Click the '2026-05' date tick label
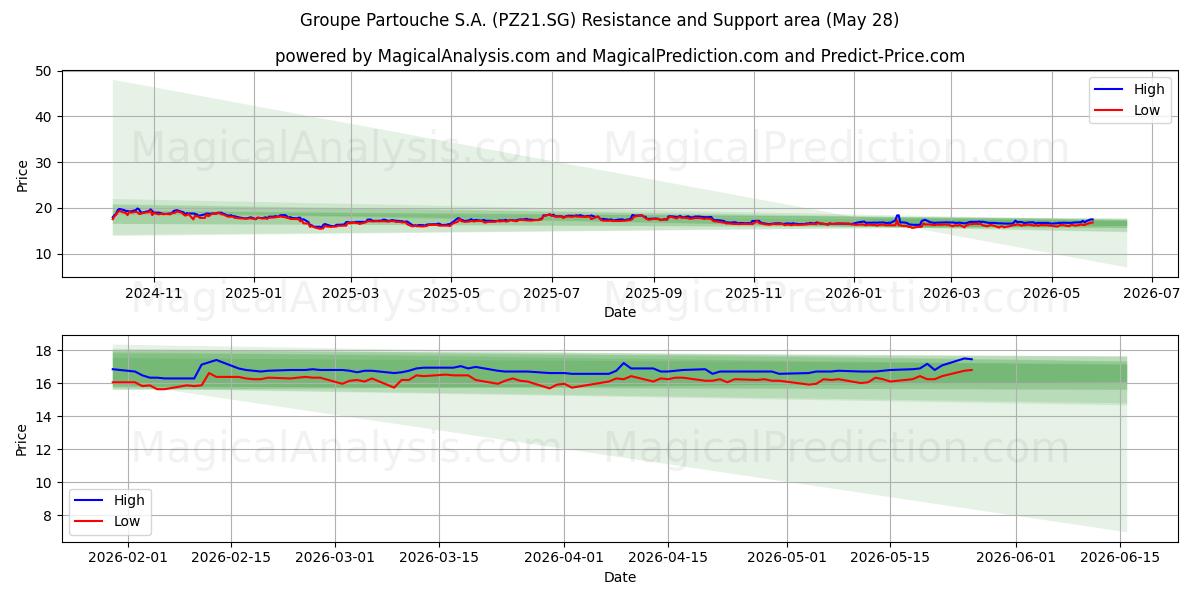Screen dimensions: 1200x600 coord(1051,294)
